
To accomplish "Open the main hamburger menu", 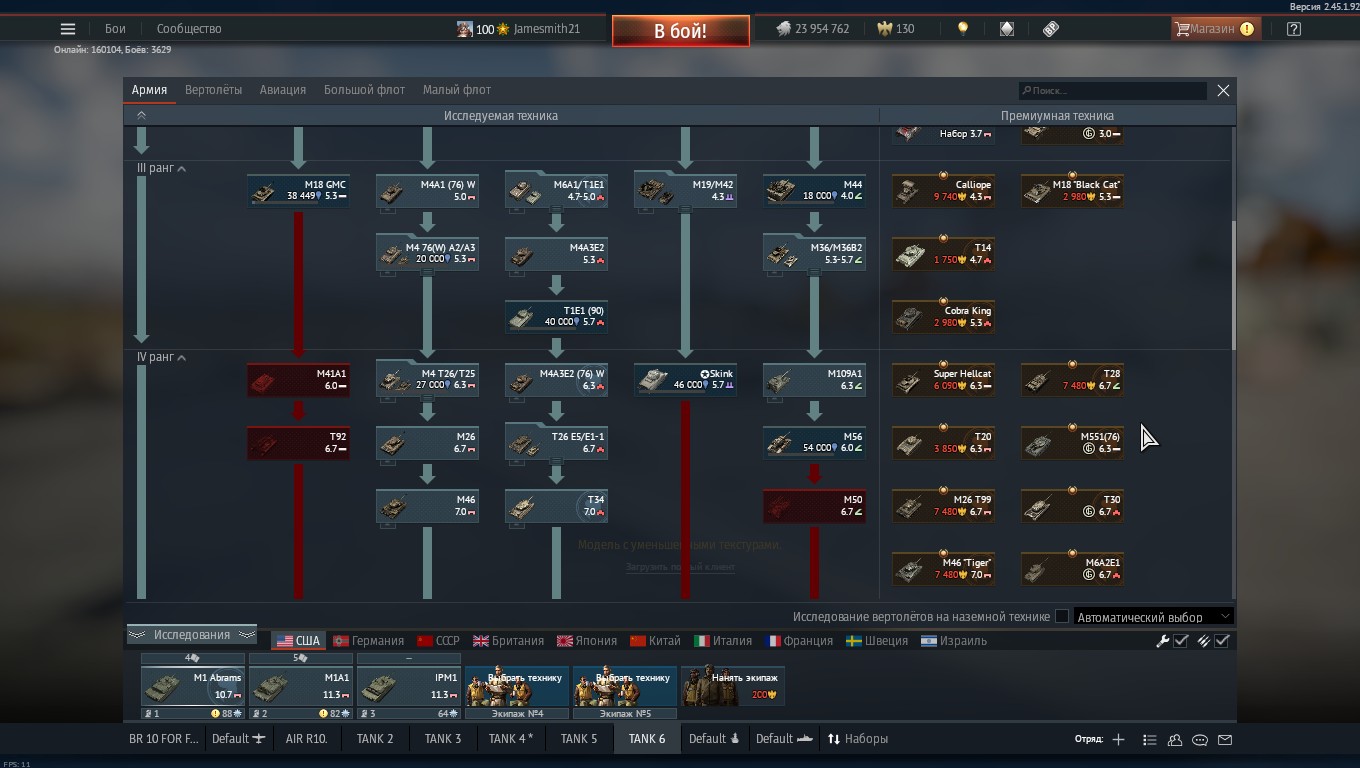I will tap(68, 29).
